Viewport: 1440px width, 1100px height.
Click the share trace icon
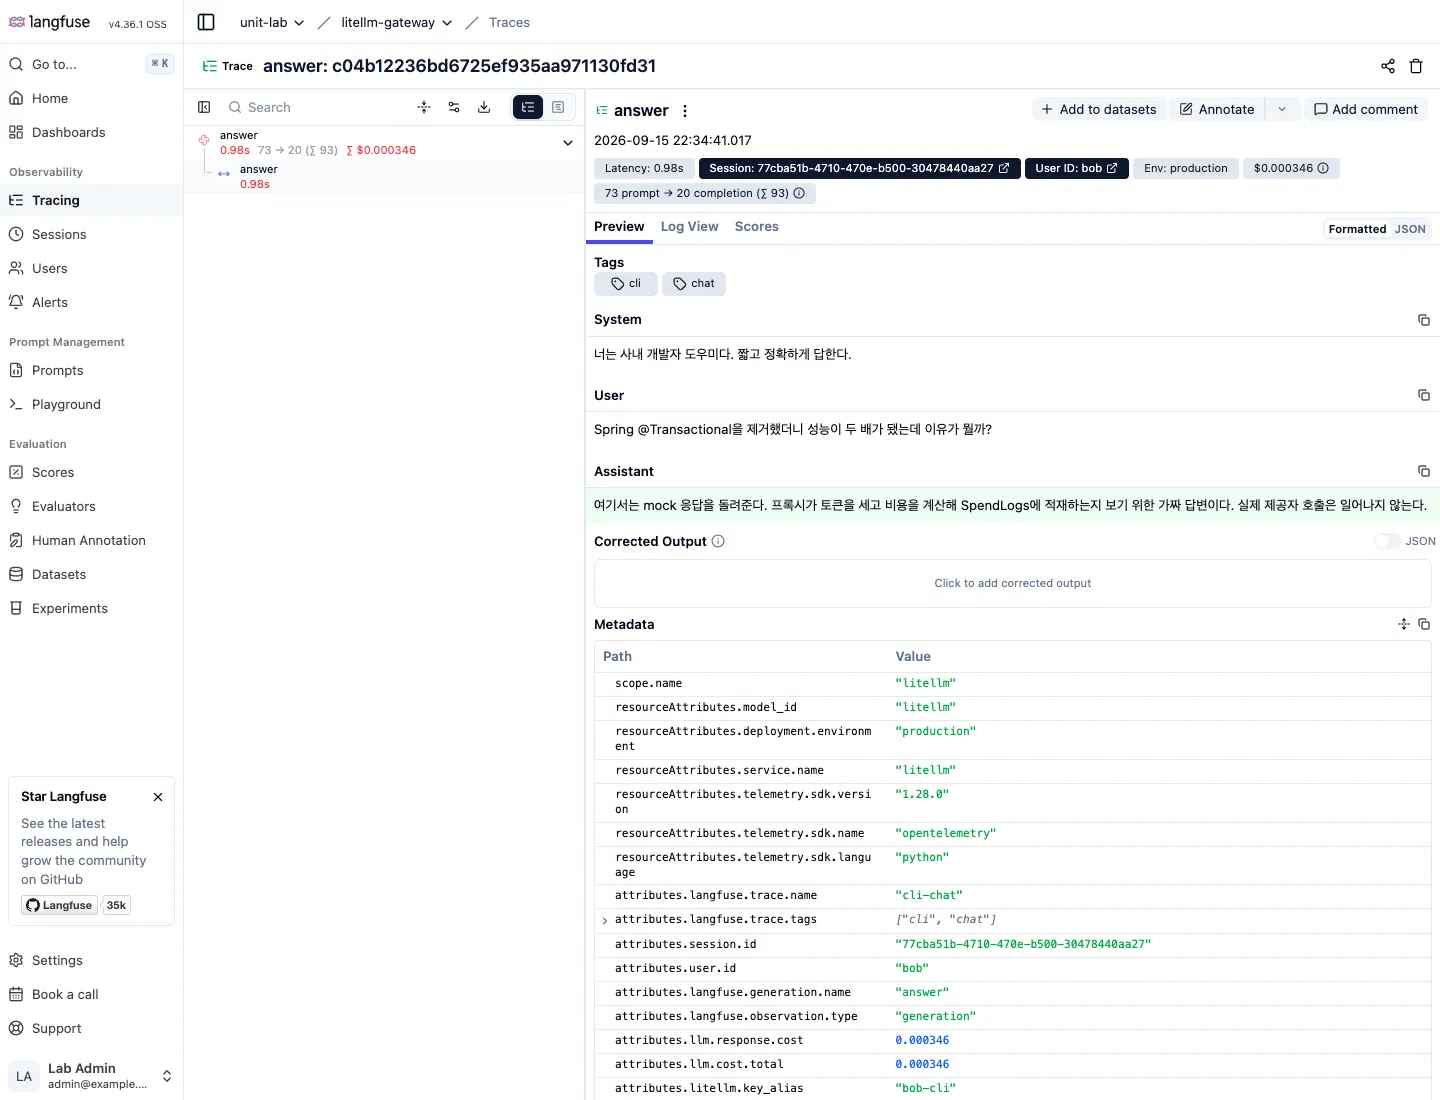pos(1388,66)
